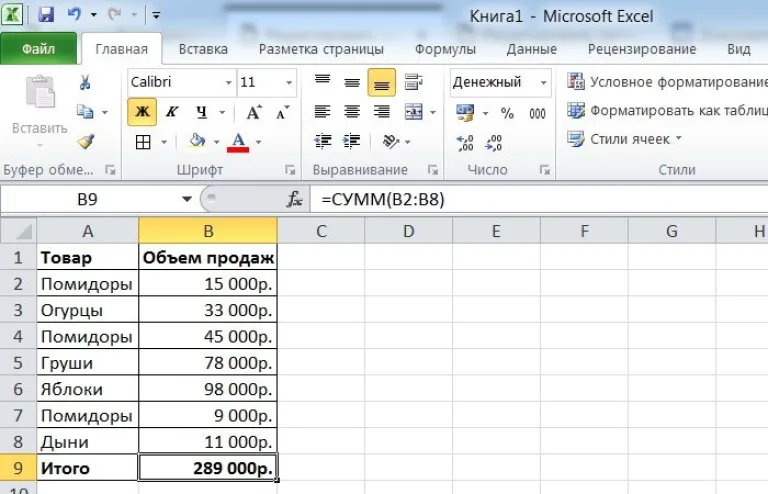The image size is (768, 494).
Task: Click the fx Insert Function icon
Action: click(x=294, y=199)
